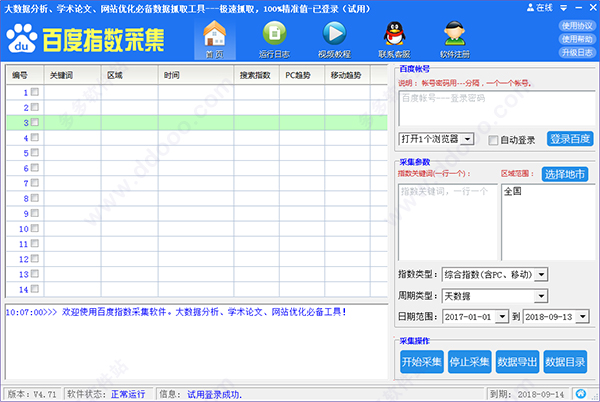Click the 升级日志 upgrade log item
This screenshot has width=600, height=402.
coord(576,51)
